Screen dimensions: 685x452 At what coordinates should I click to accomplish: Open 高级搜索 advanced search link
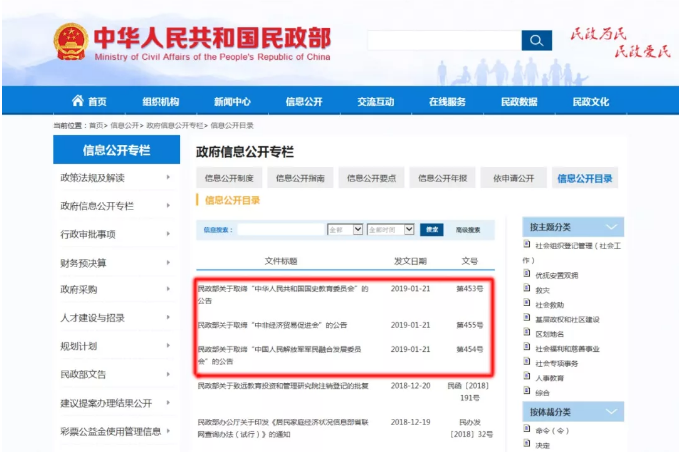point(468,230)
